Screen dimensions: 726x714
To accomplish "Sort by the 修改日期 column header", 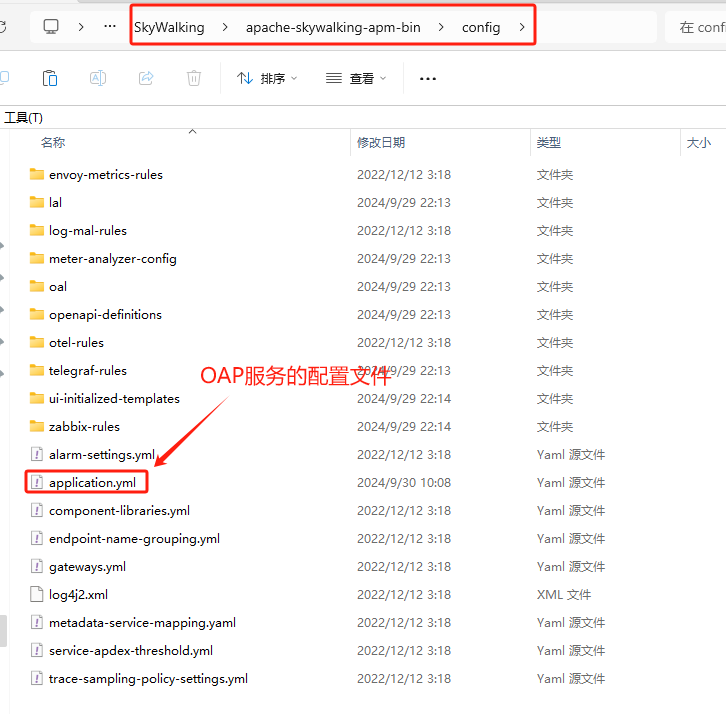I will point(381,143).
